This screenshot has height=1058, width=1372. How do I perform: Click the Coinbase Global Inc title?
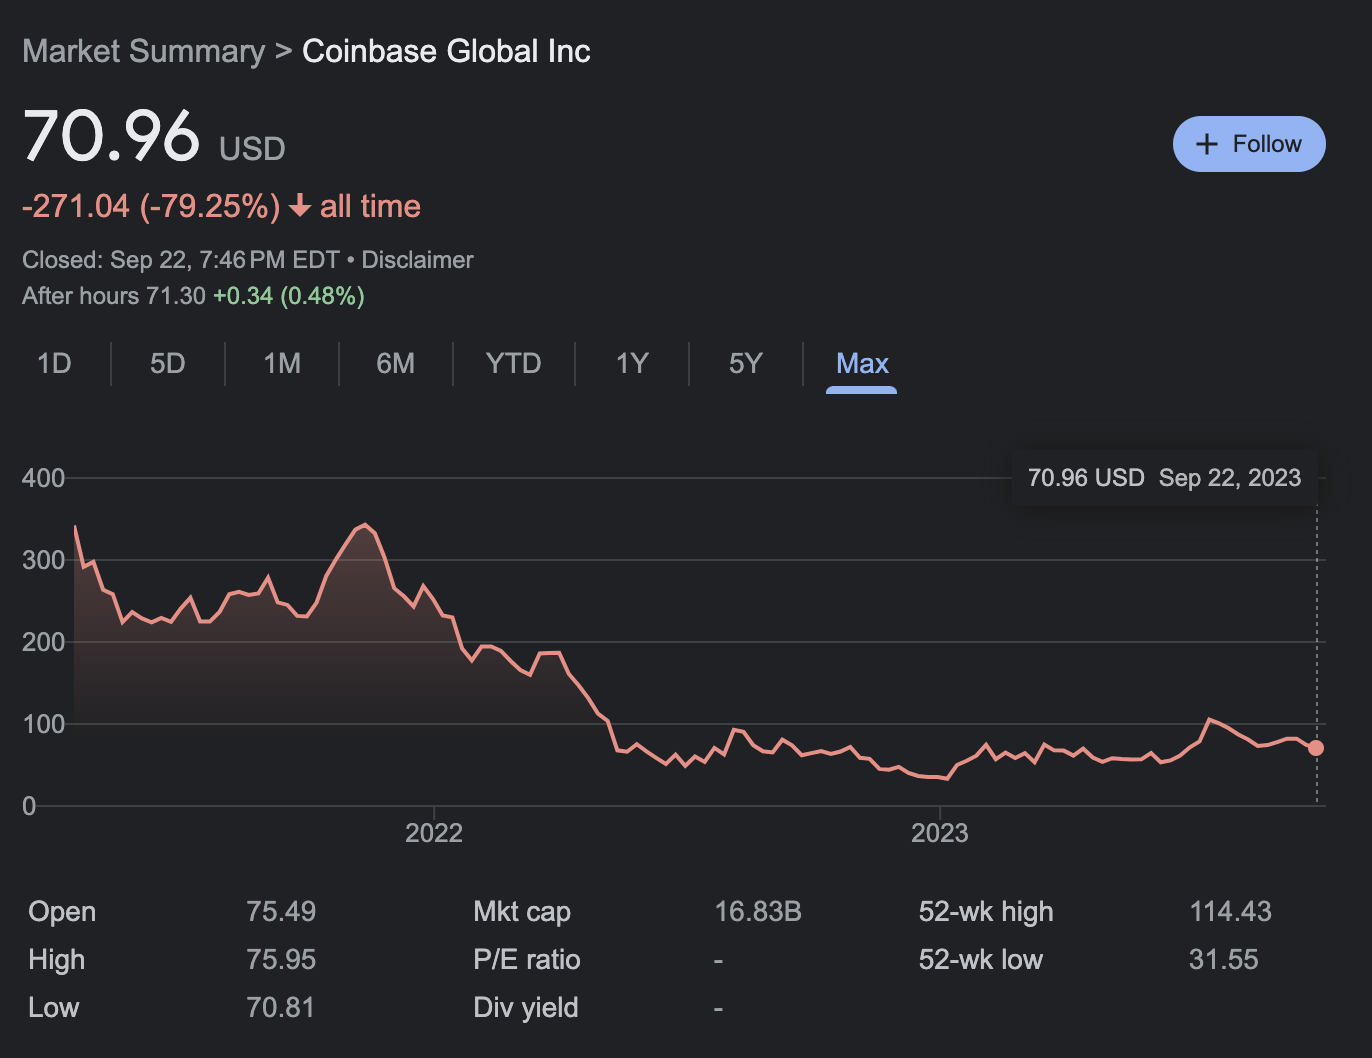point(446,51)
